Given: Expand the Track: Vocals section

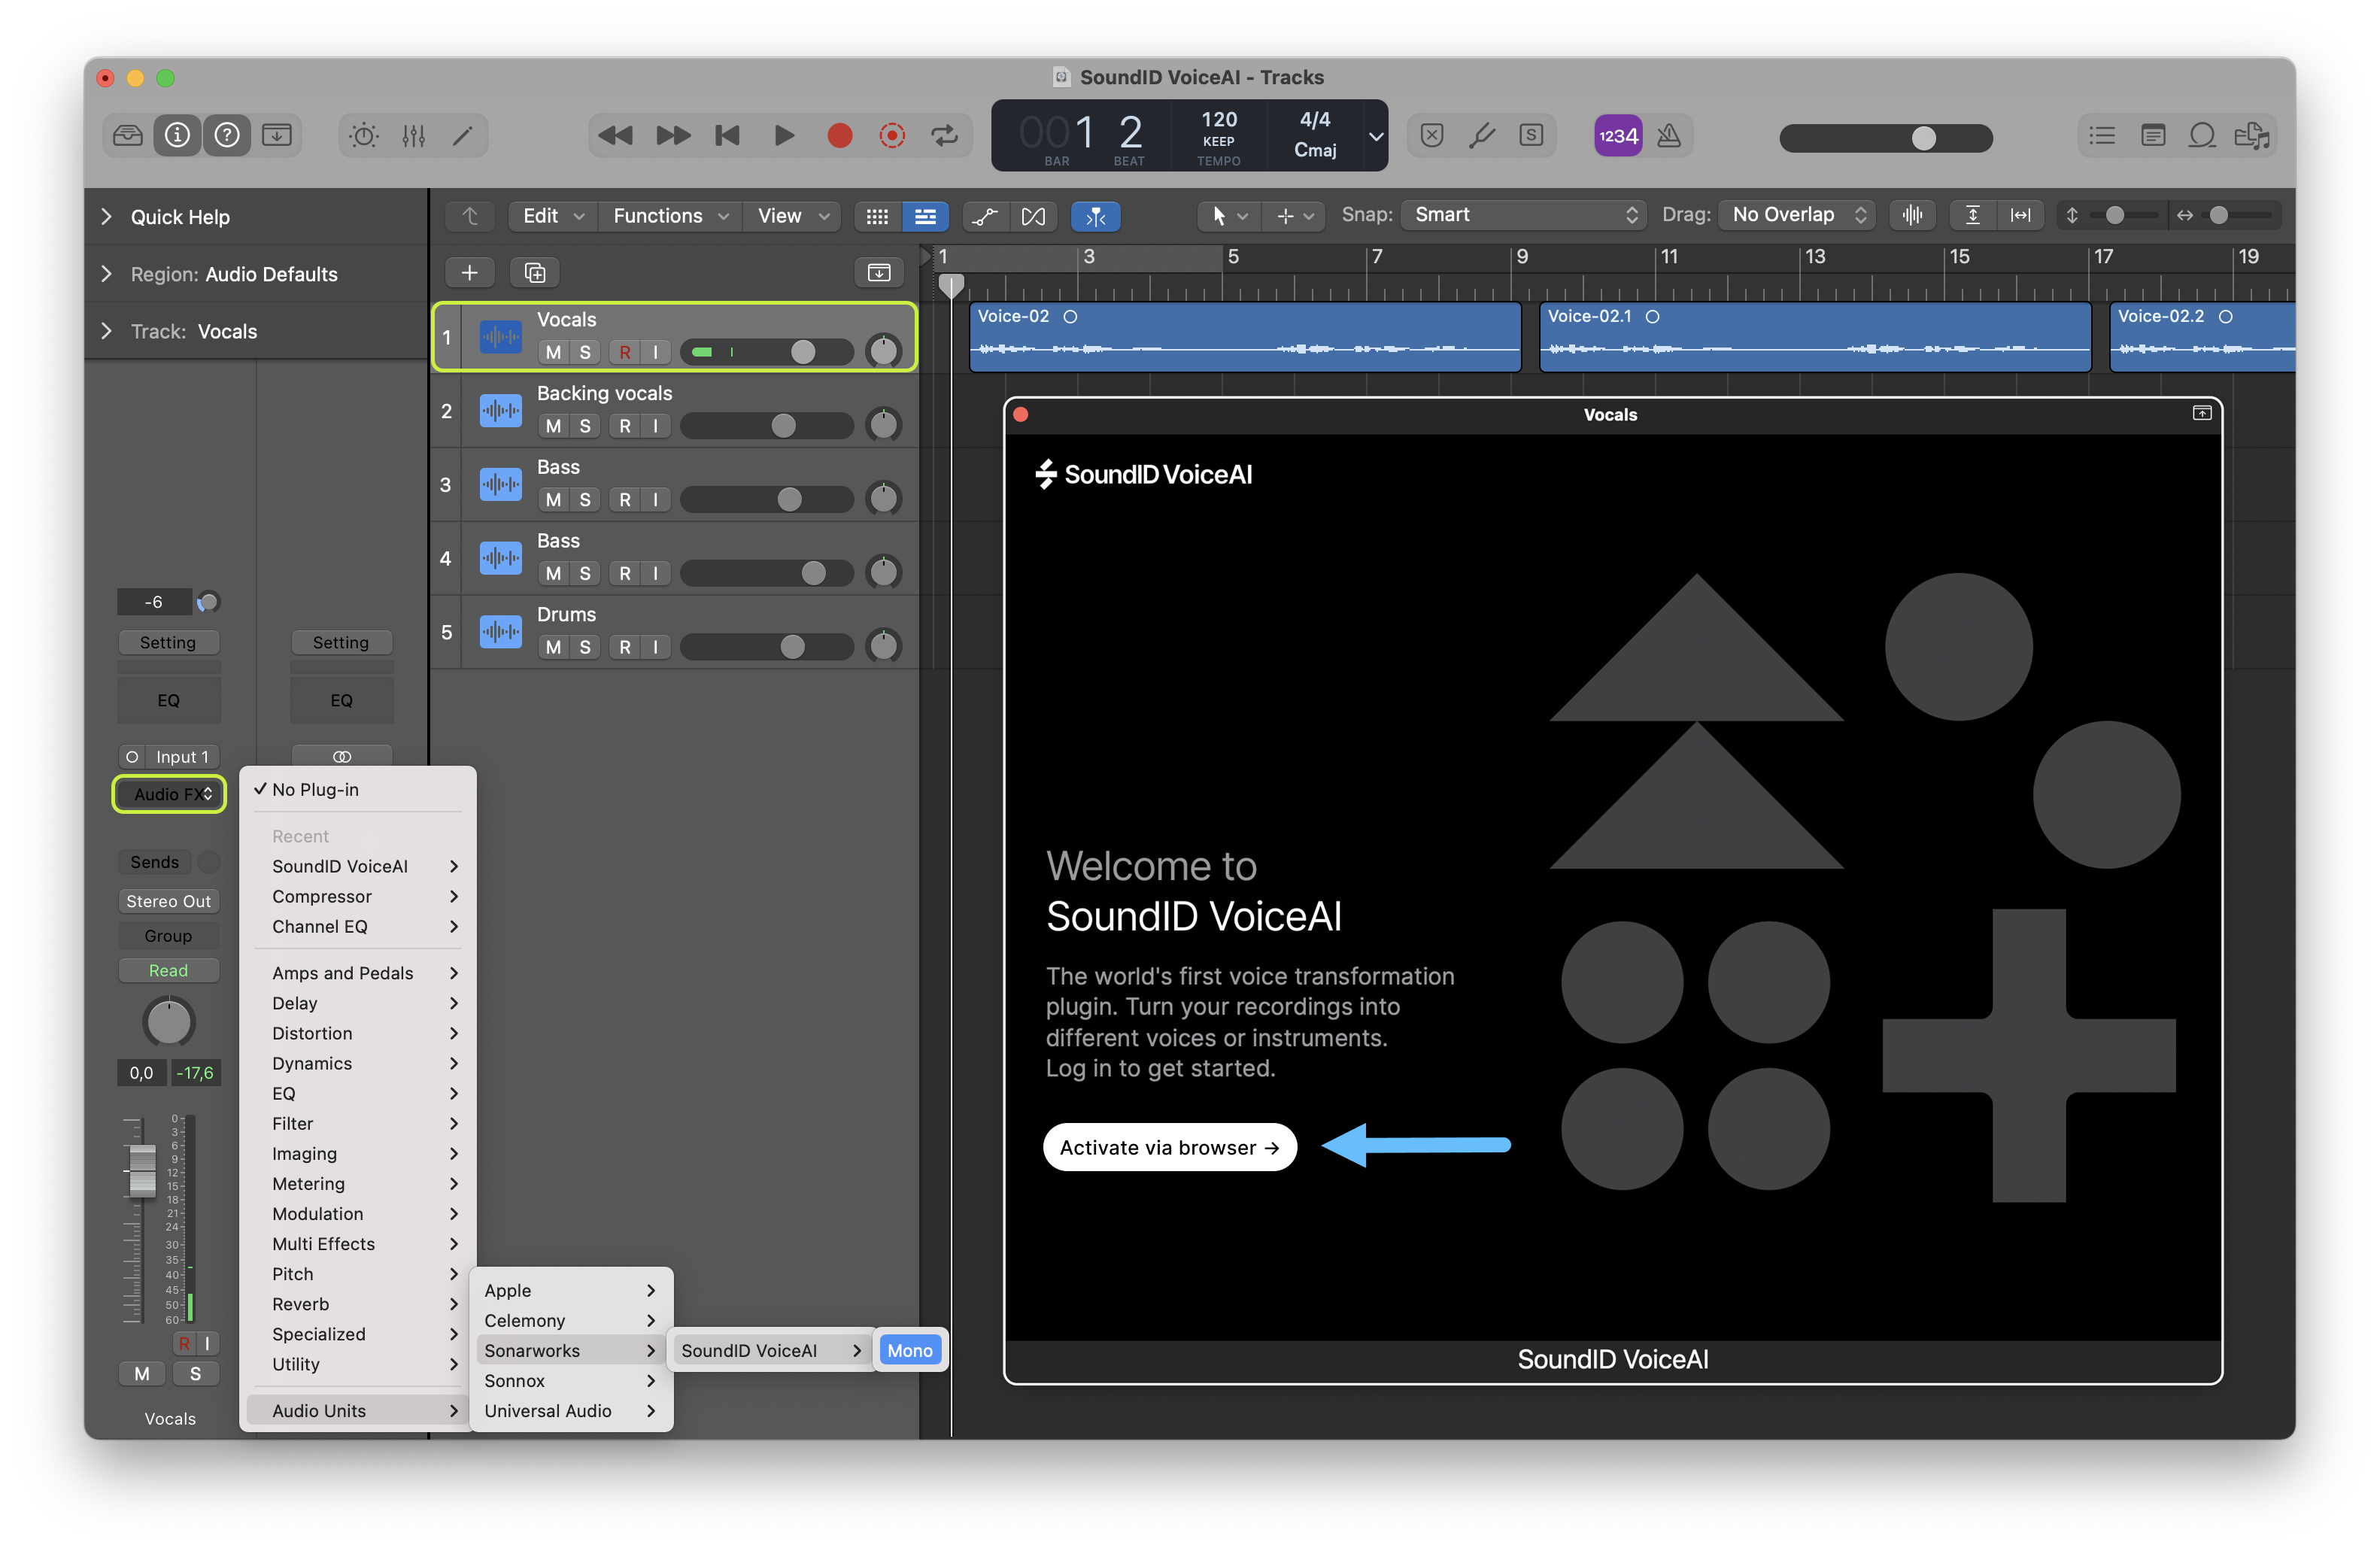Looking at the screenshot, I should (106, 331).
